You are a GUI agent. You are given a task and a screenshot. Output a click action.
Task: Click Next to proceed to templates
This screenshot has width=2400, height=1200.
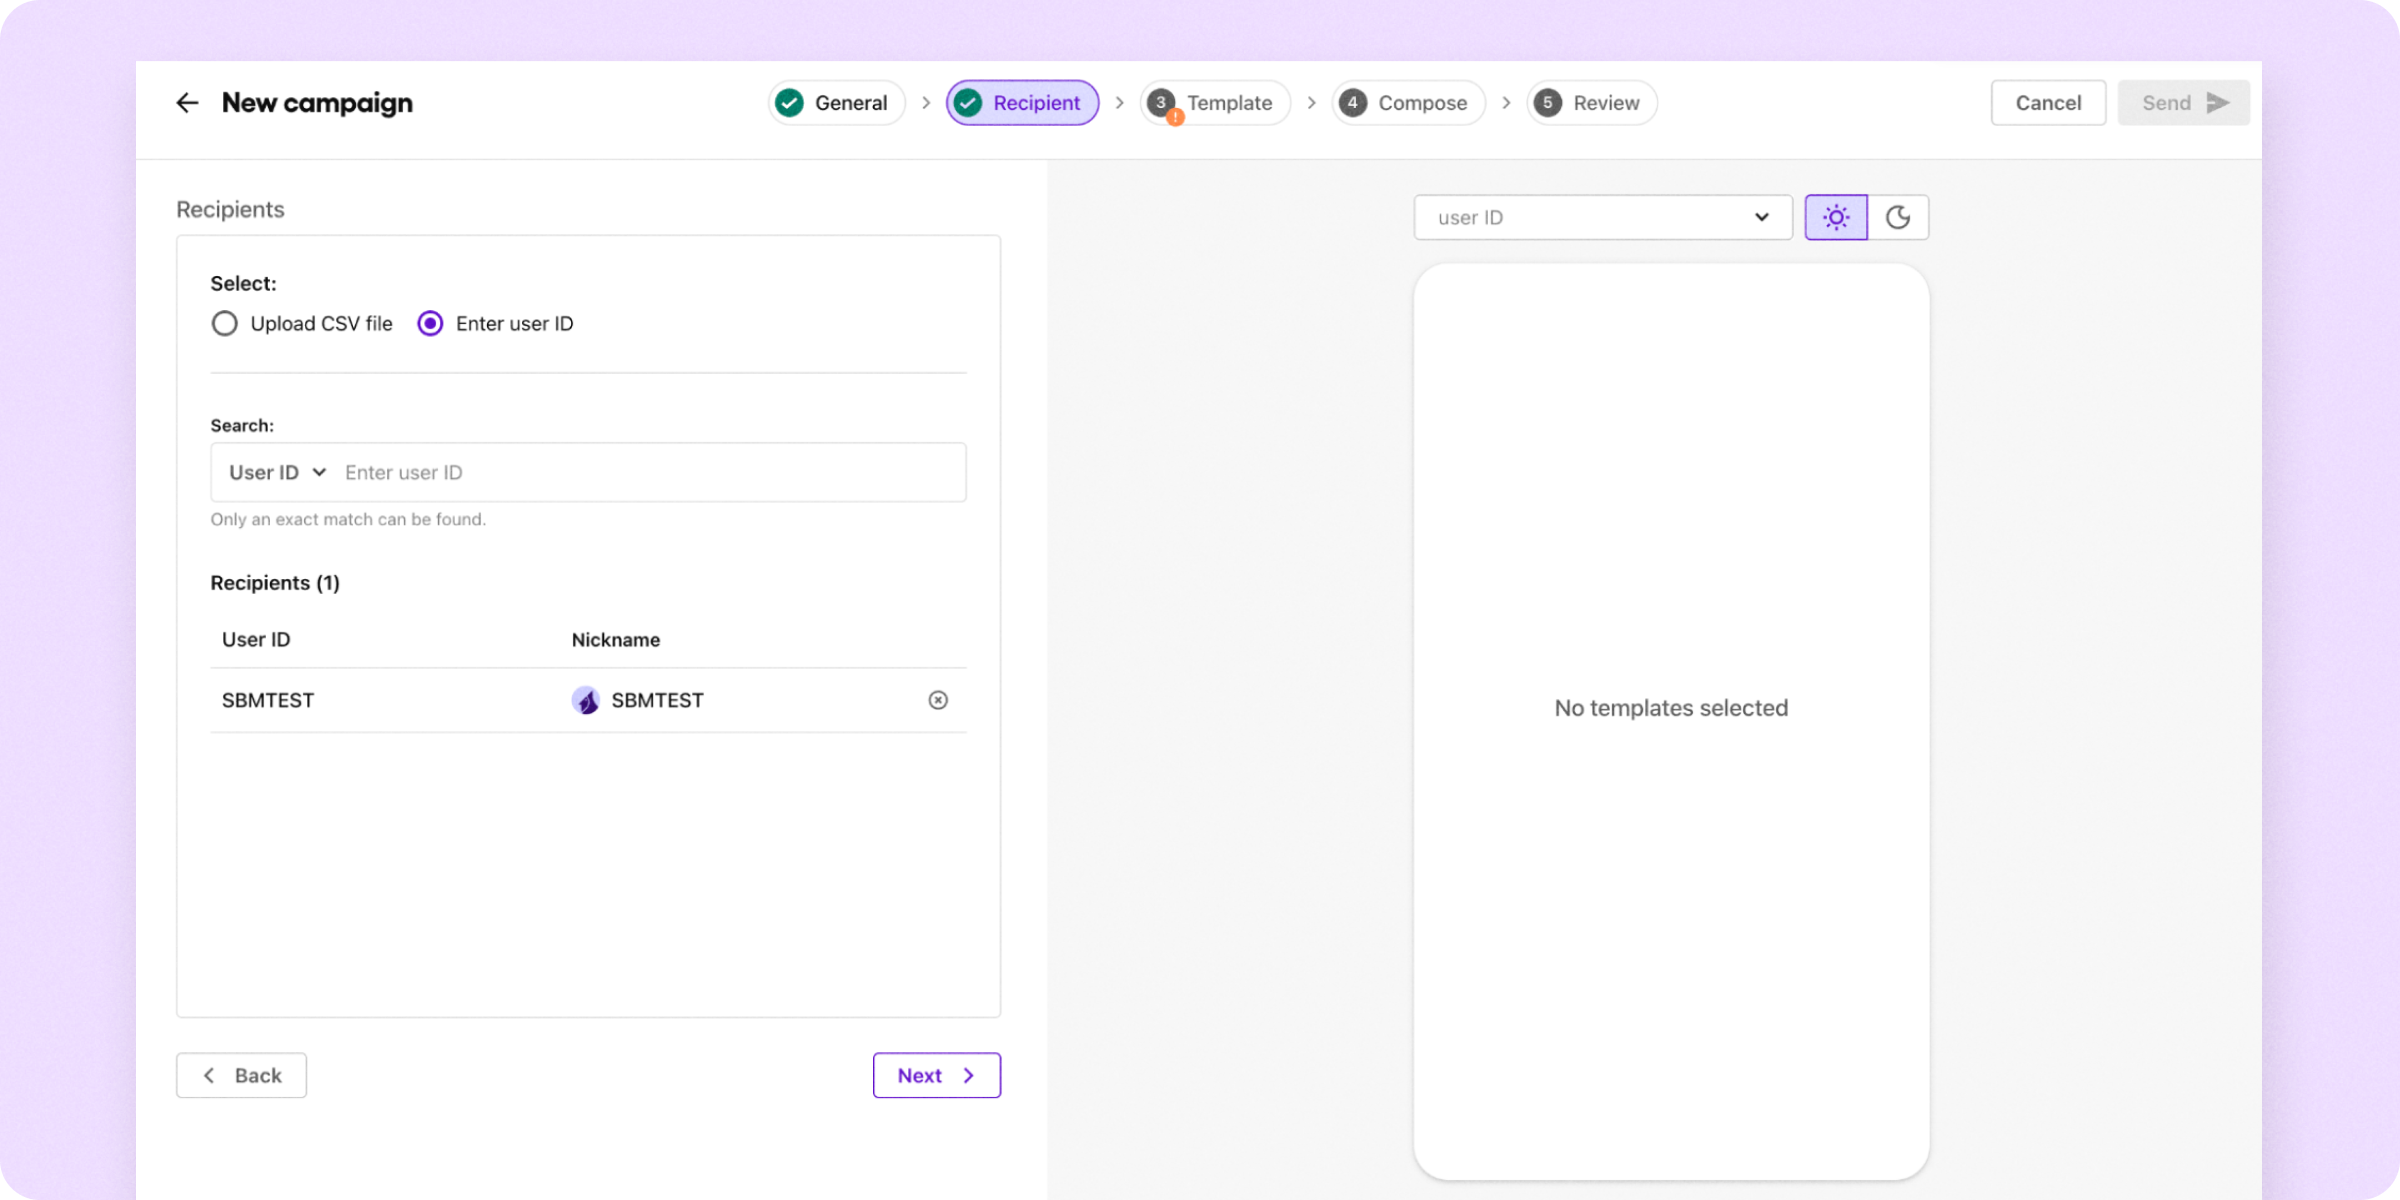tap(935, 1075)
